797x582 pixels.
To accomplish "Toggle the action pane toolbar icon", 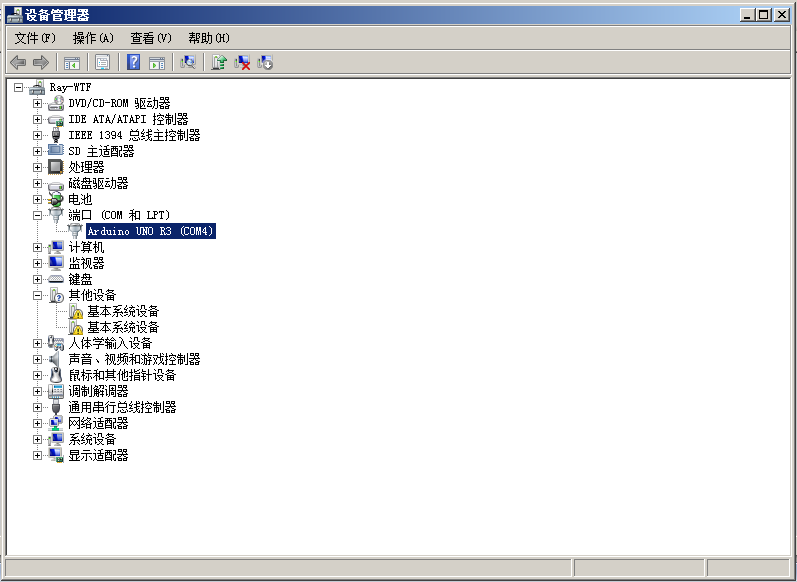I will click(x=157, y=63).
